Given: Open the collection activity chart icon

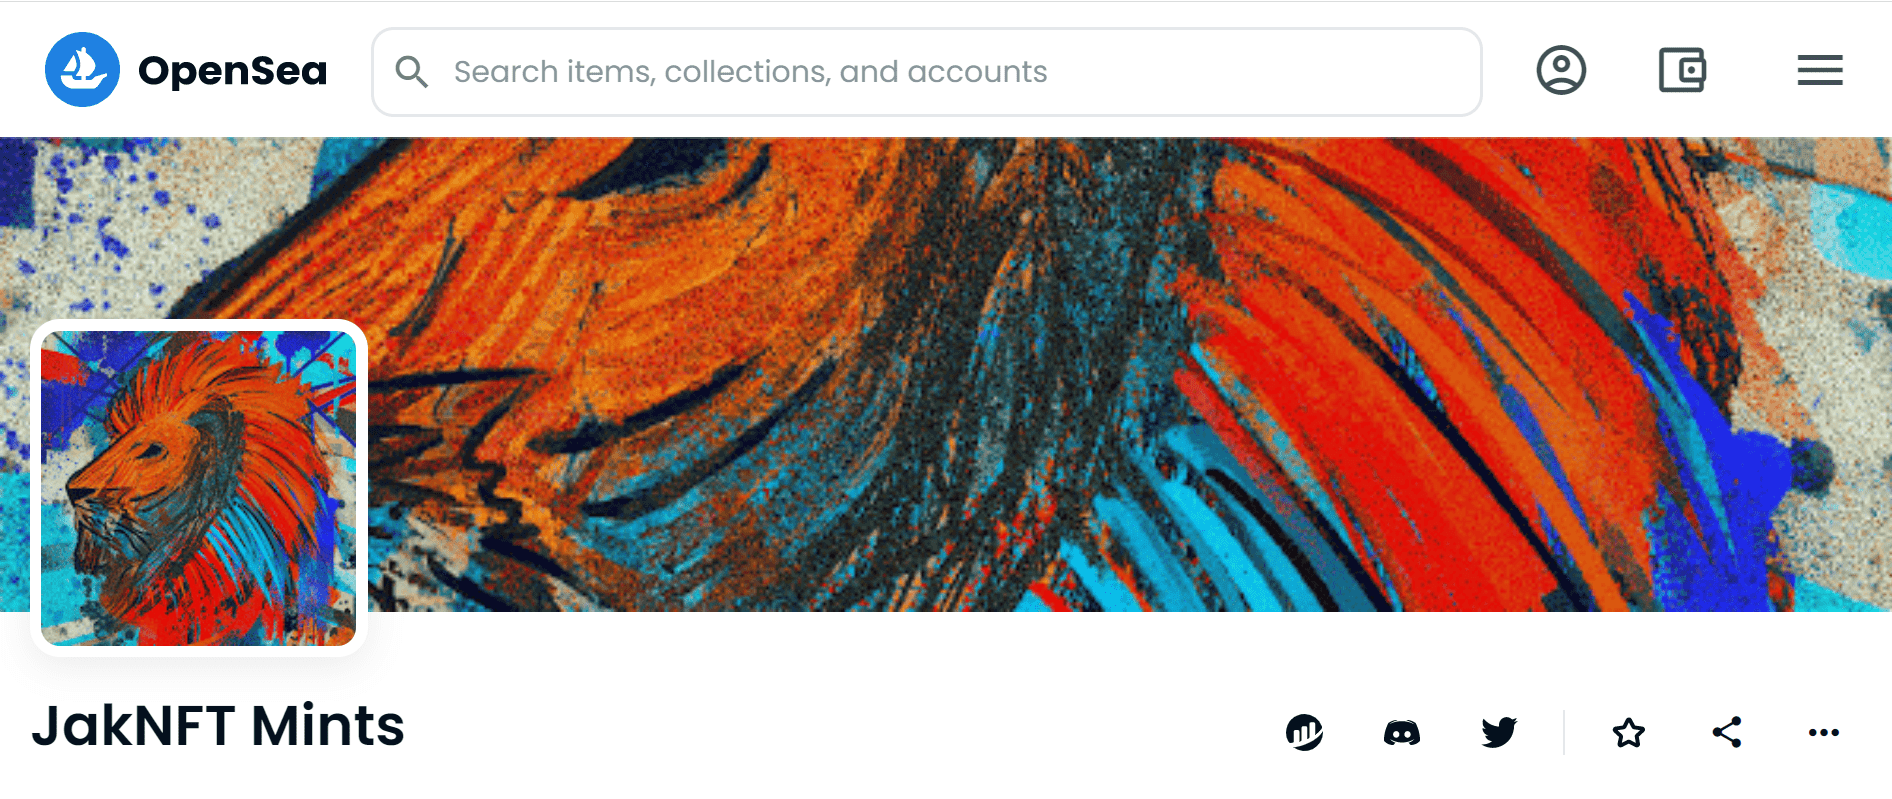Looking at the screenshot, I should click(x=1304, y=733).
